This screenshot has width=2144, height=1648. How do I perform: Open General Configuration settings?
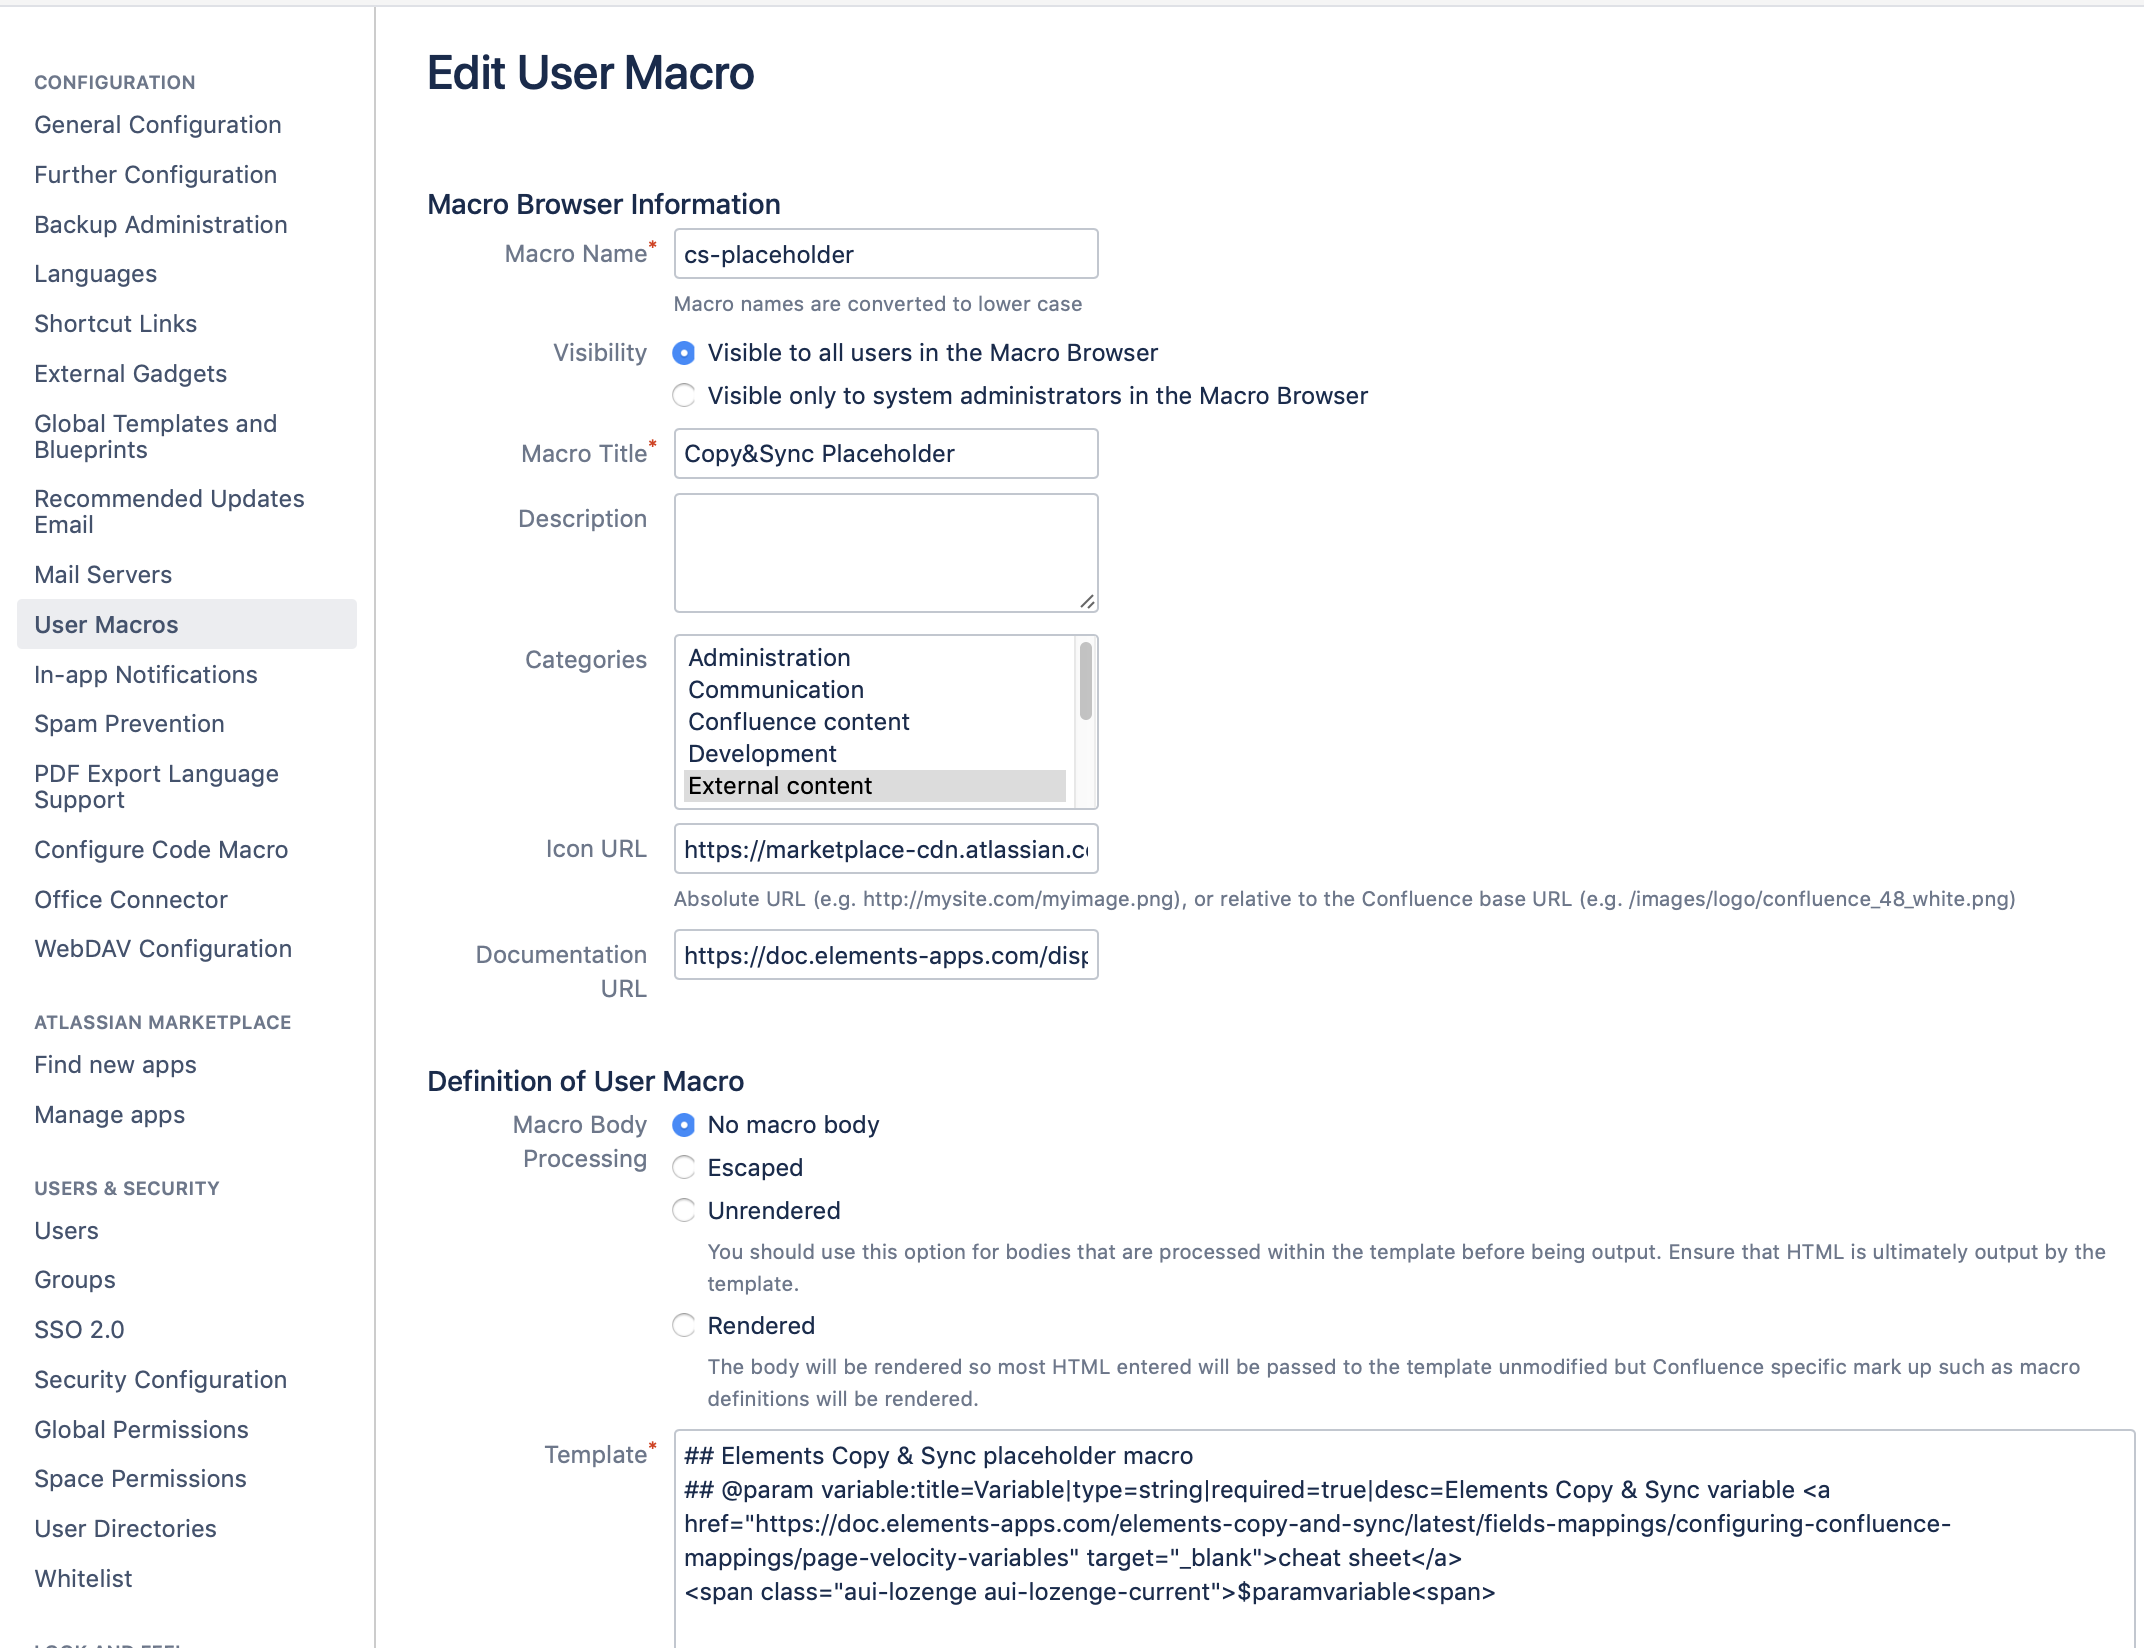(x=157, y=124)
